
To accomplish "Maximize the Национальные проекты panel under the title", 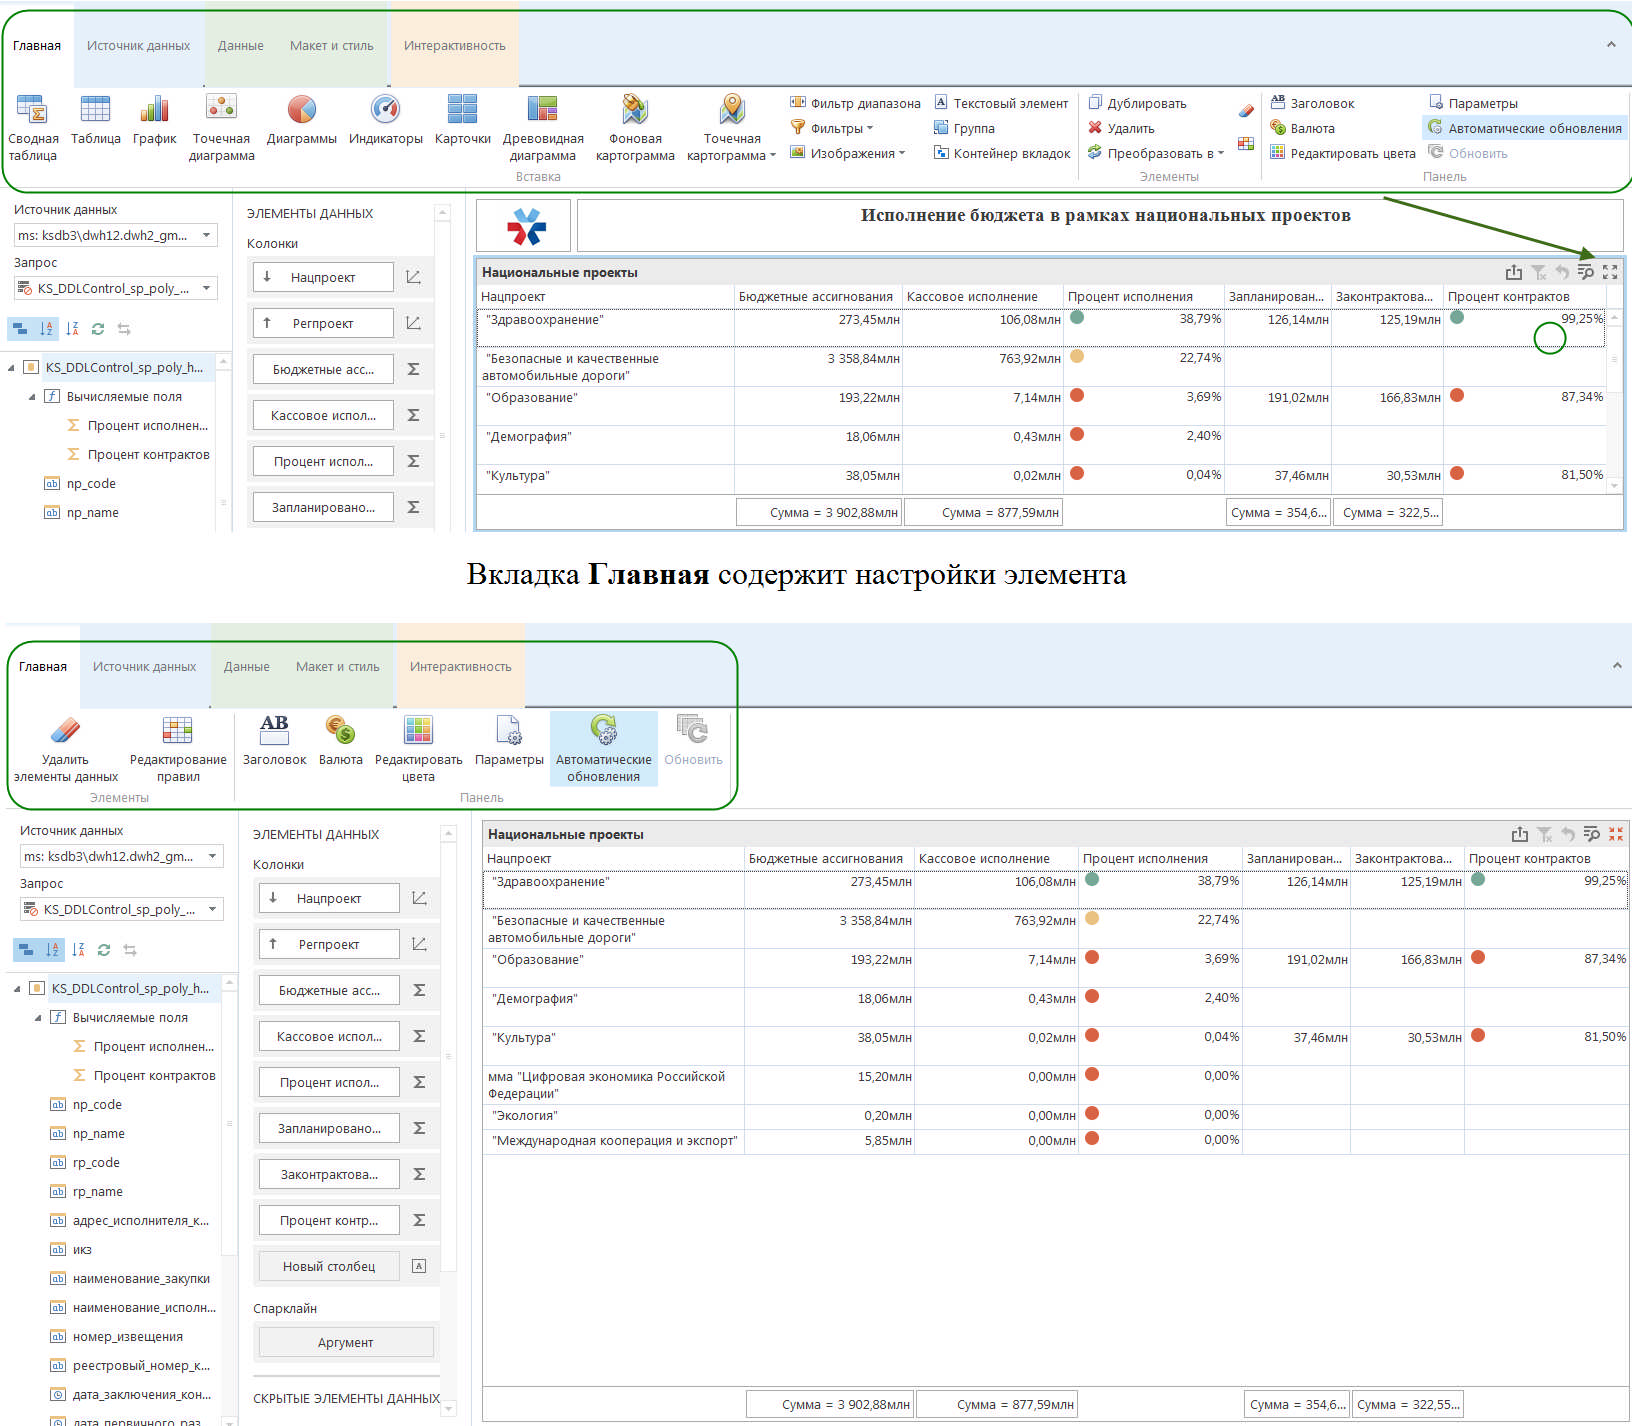I will click(x=1609, y=272).
